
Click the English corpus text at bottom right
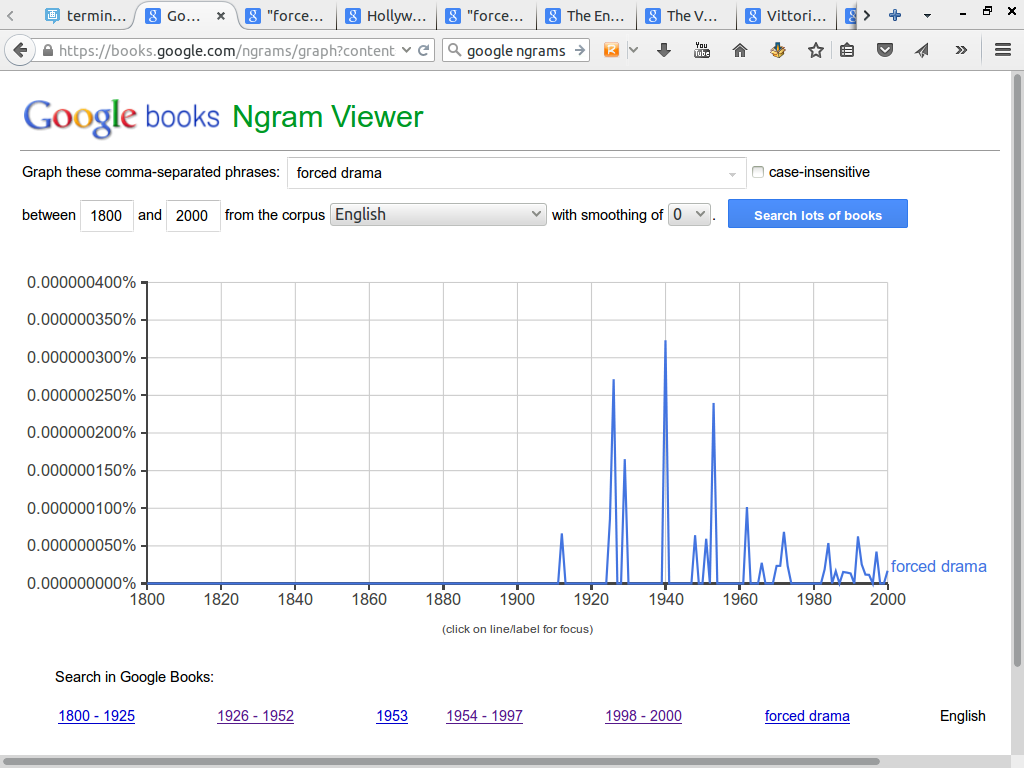(963, 716)
